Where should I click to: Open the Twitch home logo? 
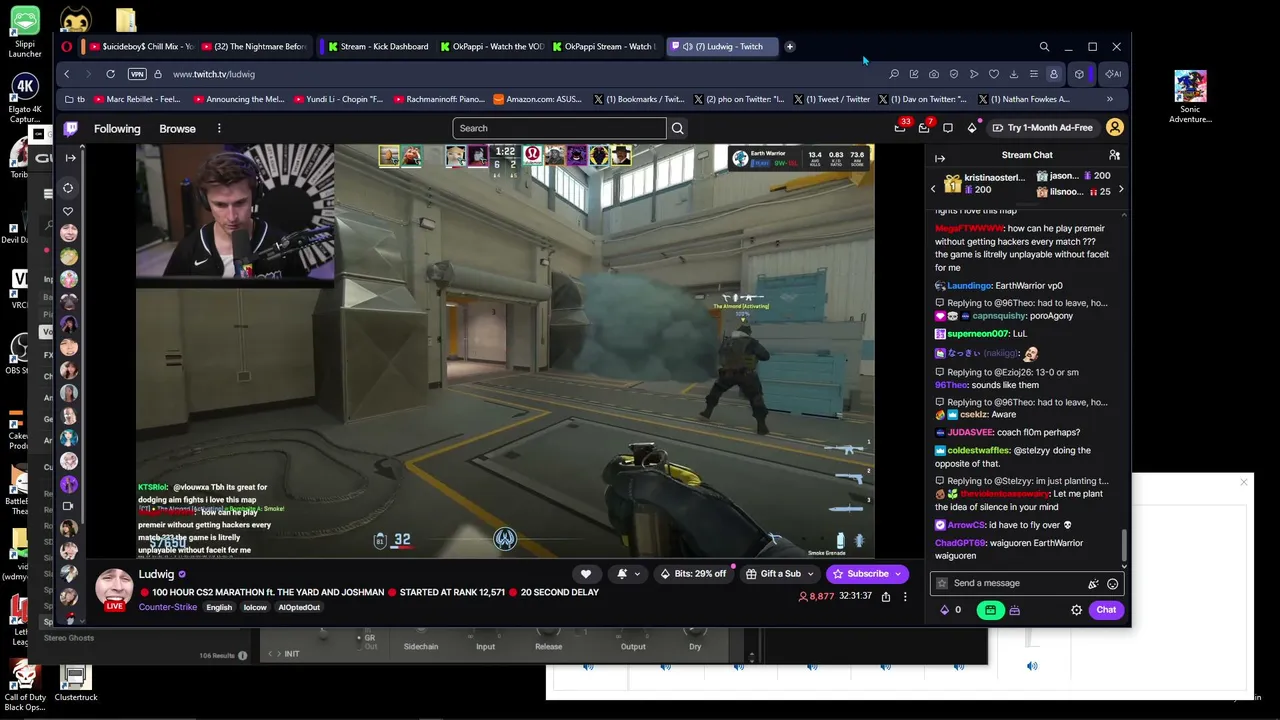tap(71, 128)
